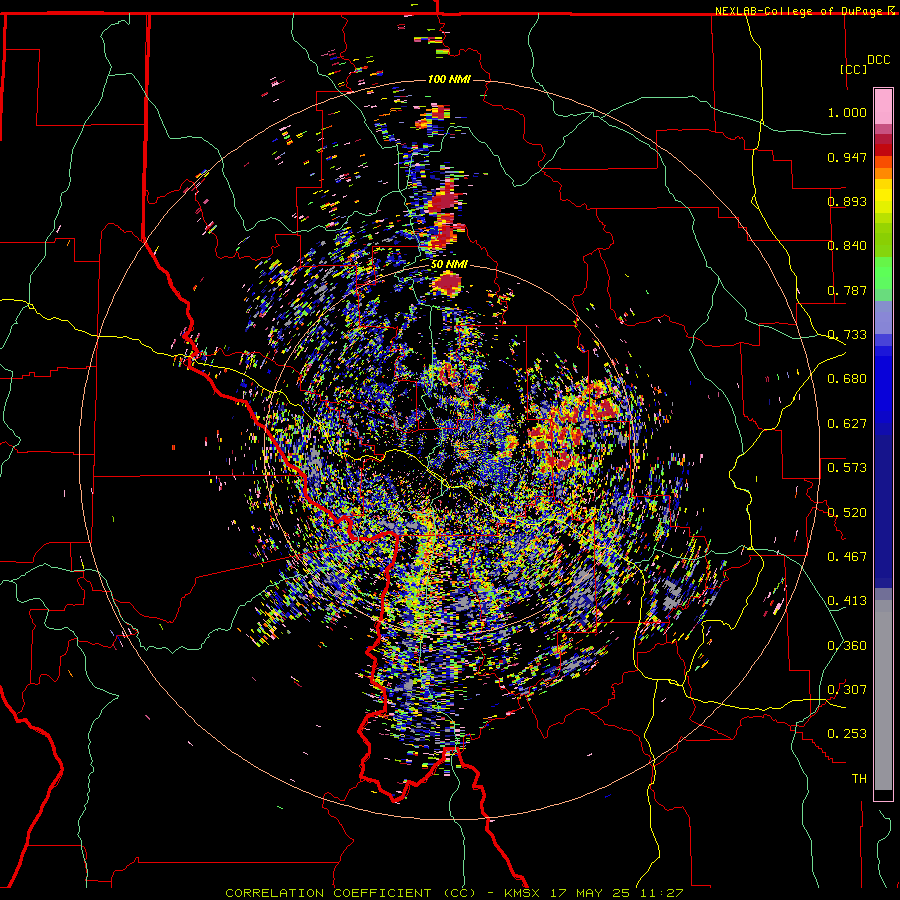This screenshot has width=900, height=900.
Task: Select the 0.253 legend value
Action: click(x=847, y=734)
